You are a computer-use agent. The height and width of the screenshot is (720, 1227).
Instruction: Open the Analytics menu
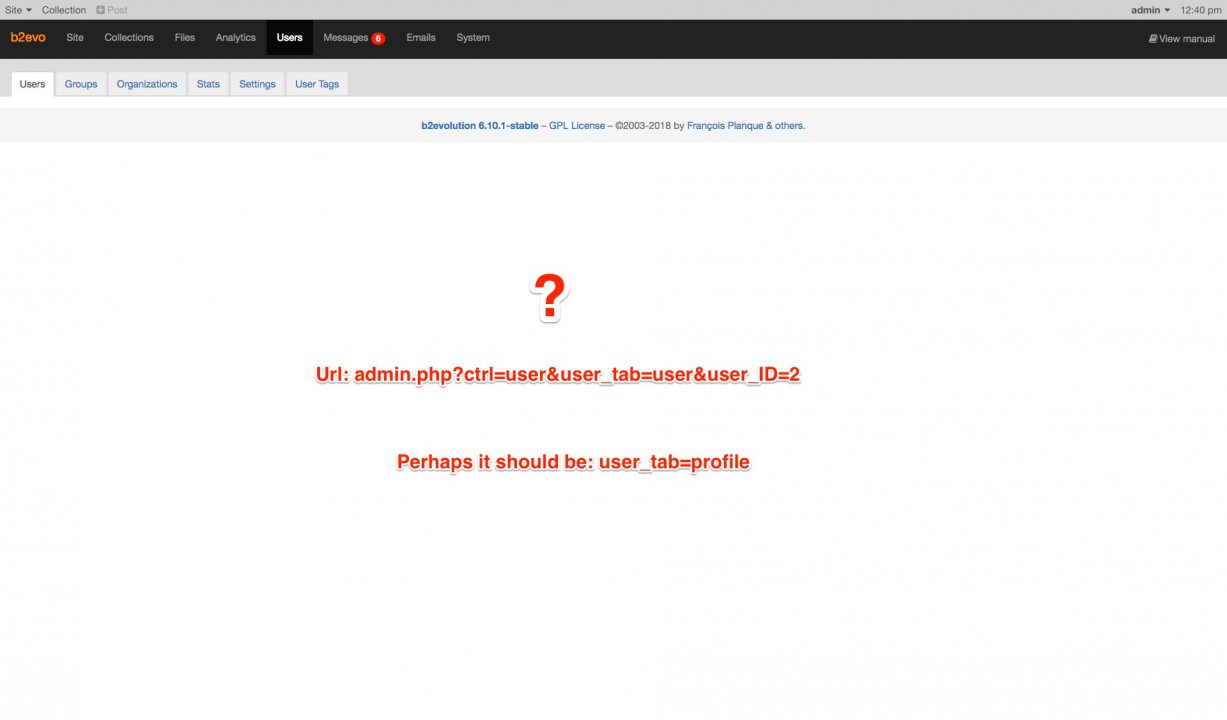tap(236, 38)
